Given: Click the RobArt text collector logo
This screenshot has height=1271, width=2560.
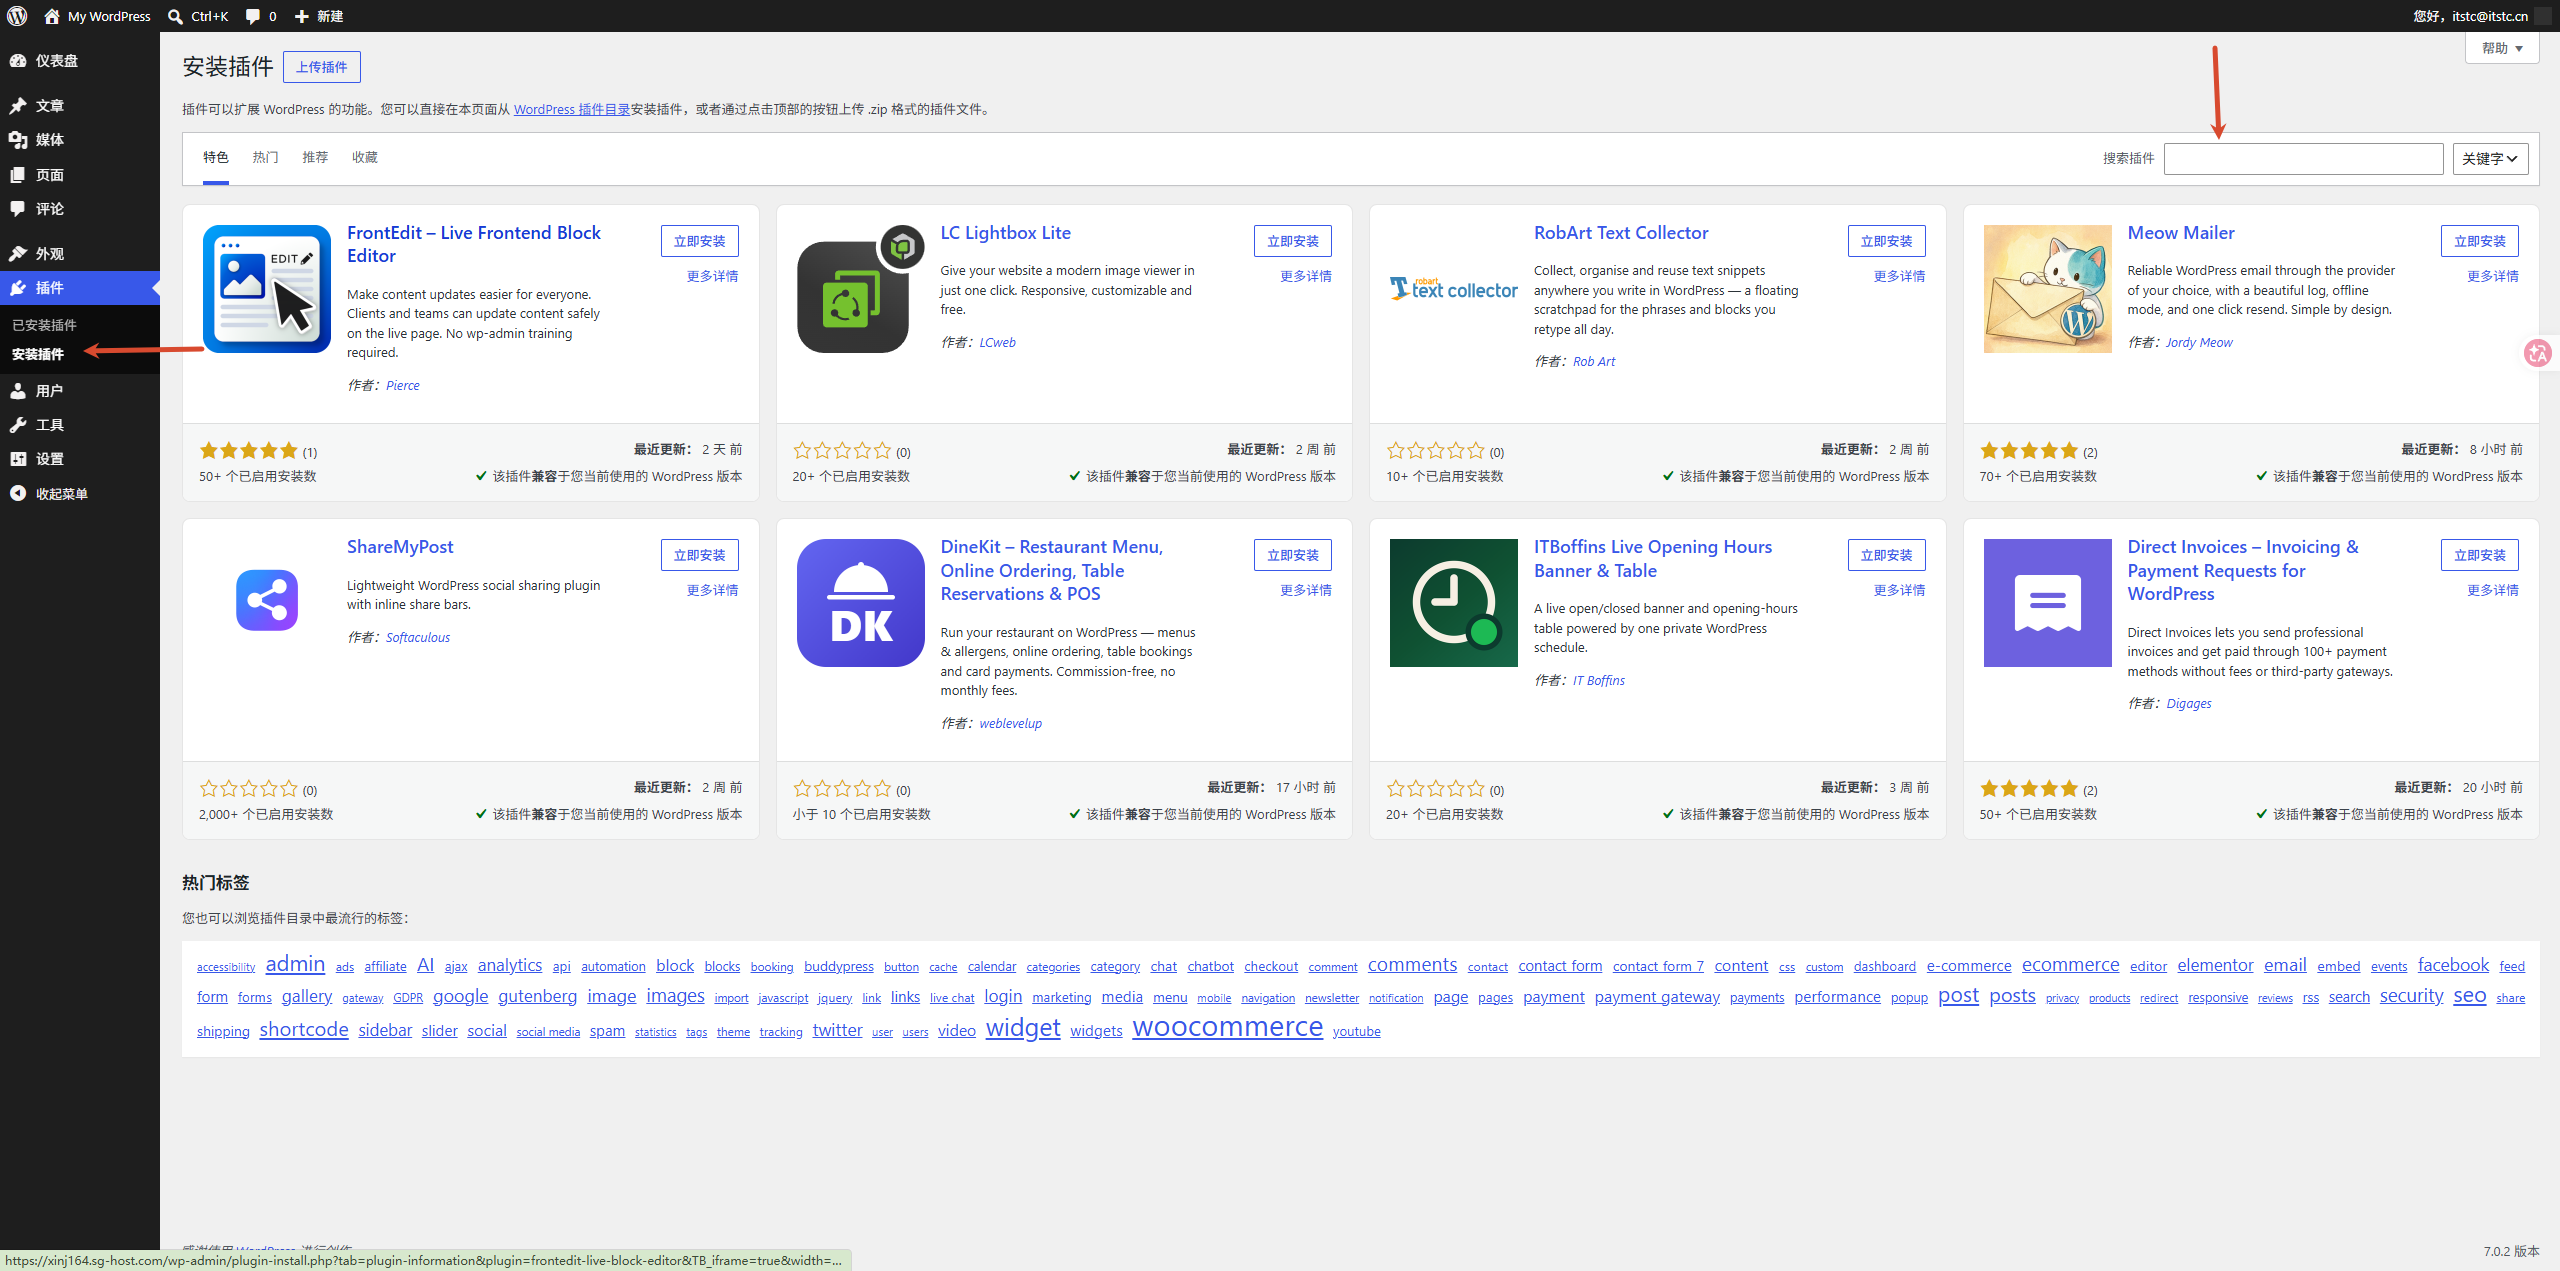Looking at the screenshot, I should point(1454,289).
